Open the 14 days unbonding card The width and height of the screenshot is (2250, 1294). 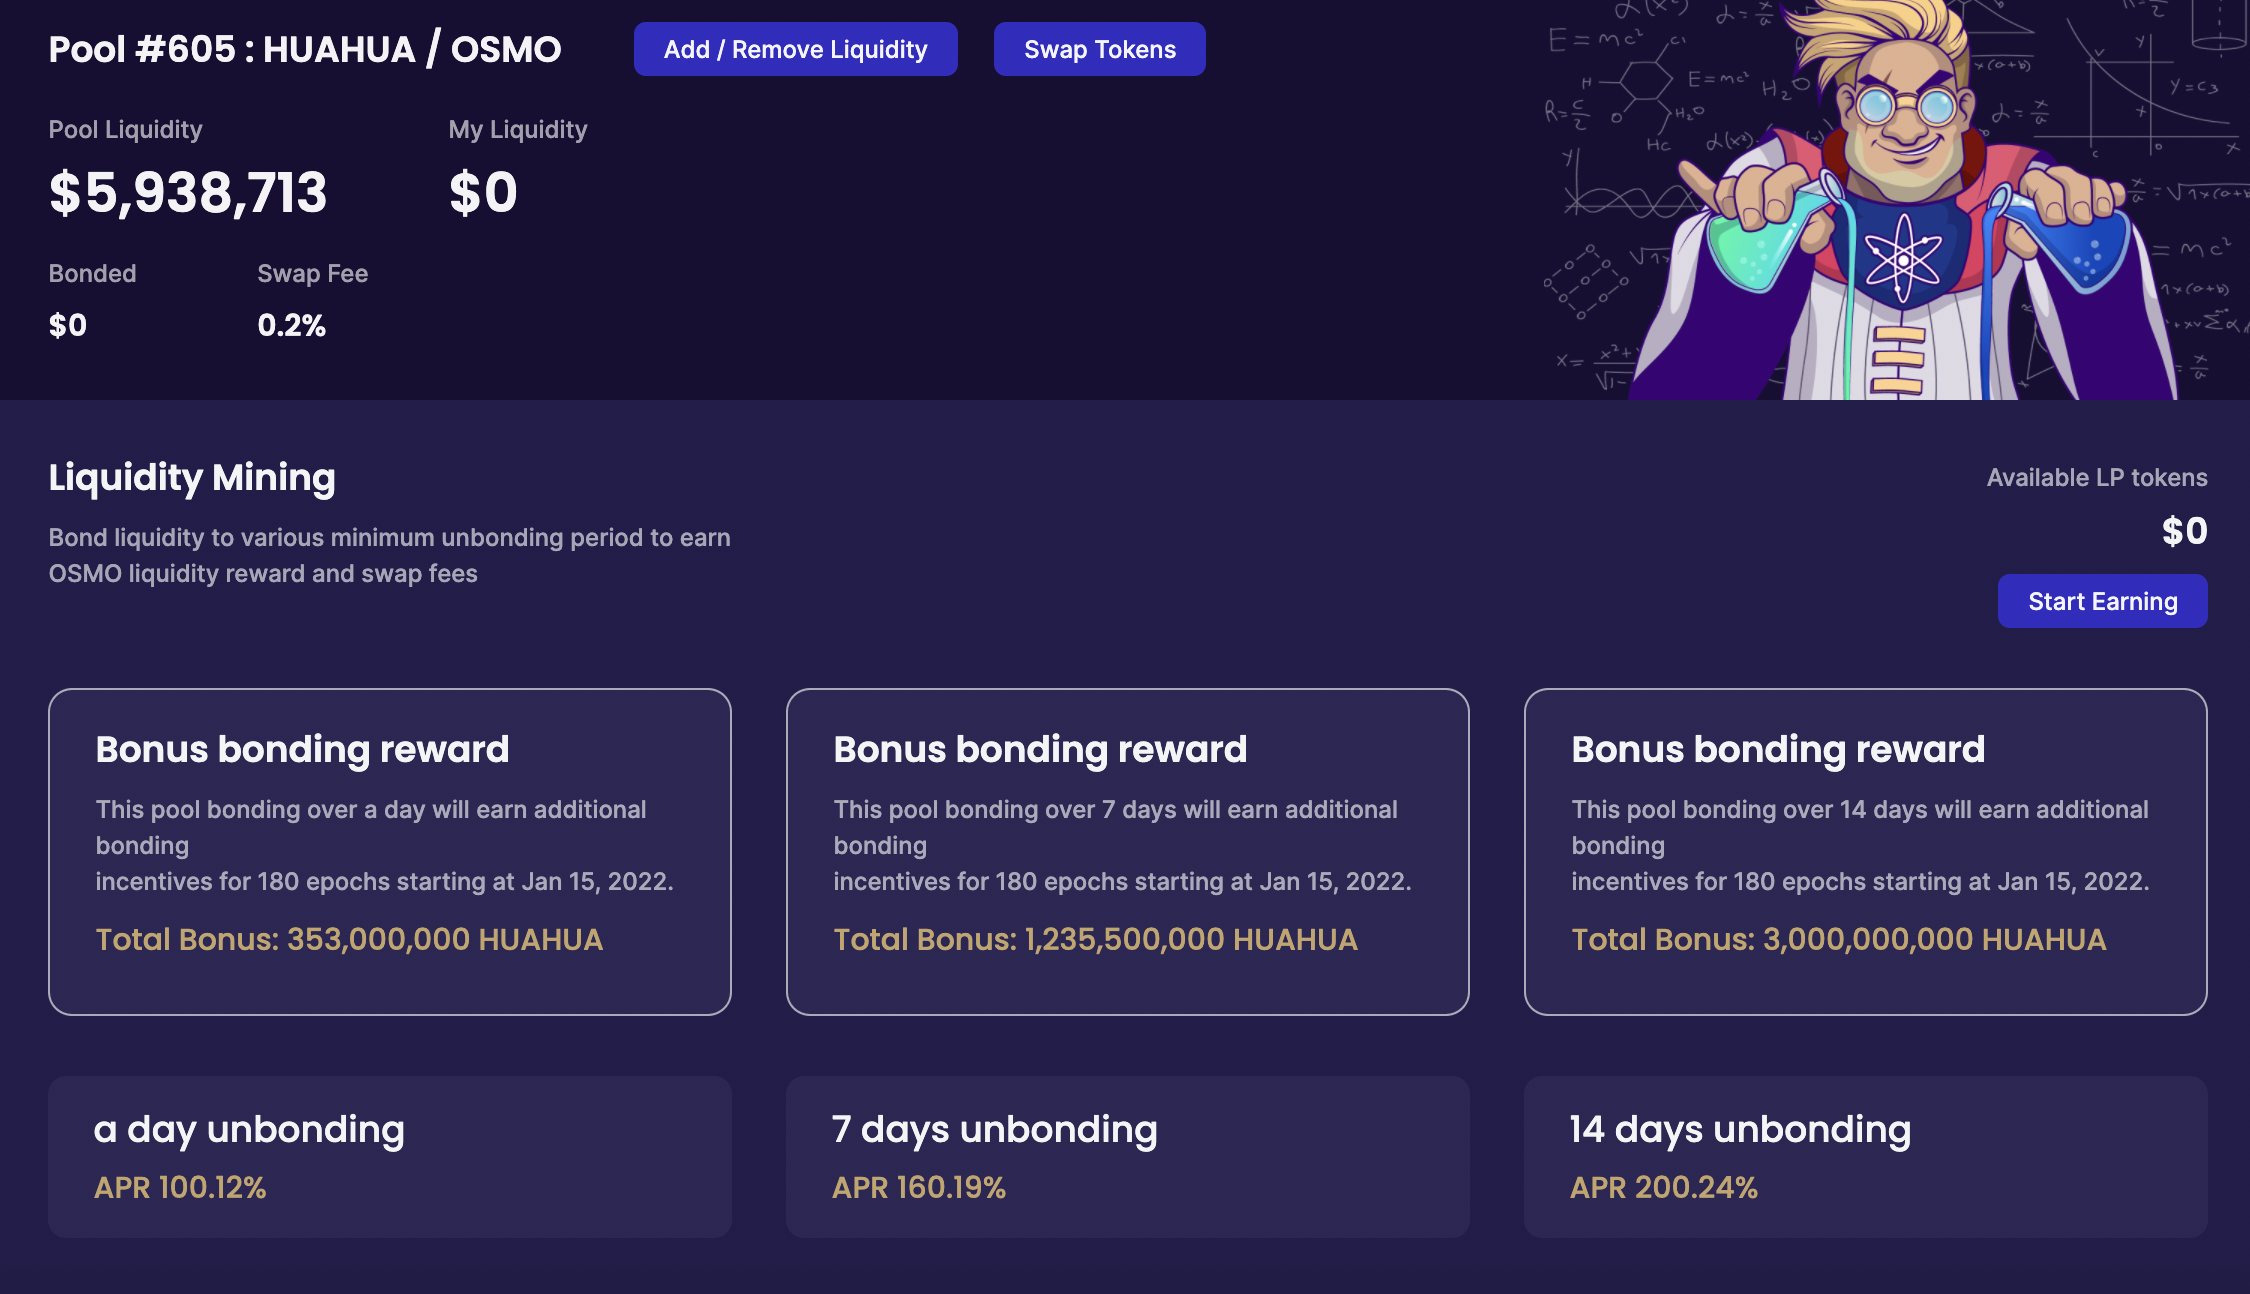click(x=1865, y=1156)
